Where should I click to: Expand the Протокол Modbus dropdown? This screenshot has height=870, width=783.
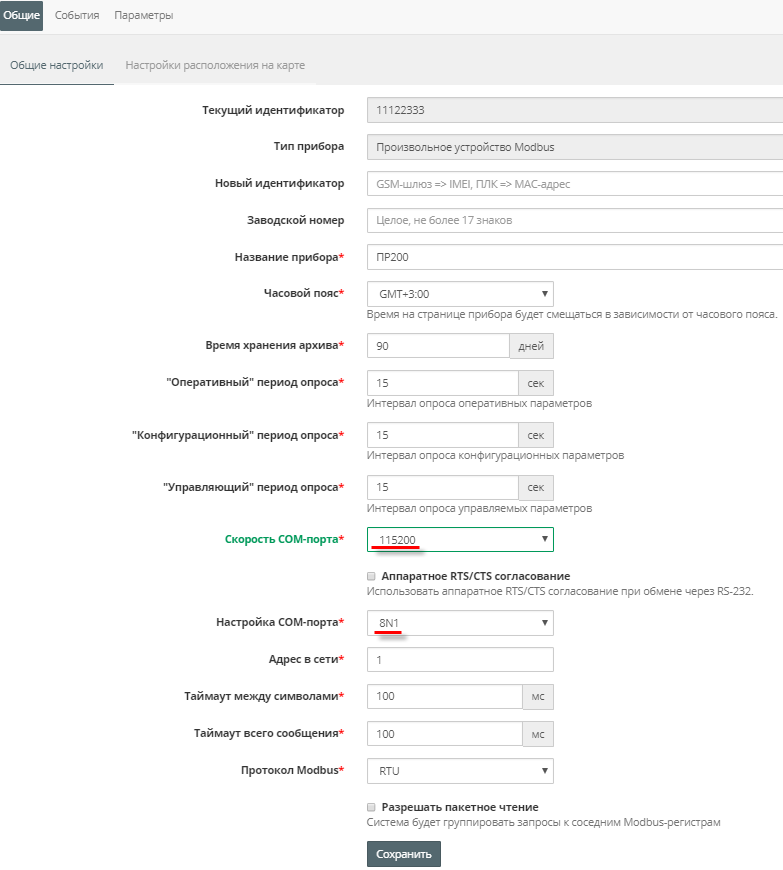coord(460,771)
